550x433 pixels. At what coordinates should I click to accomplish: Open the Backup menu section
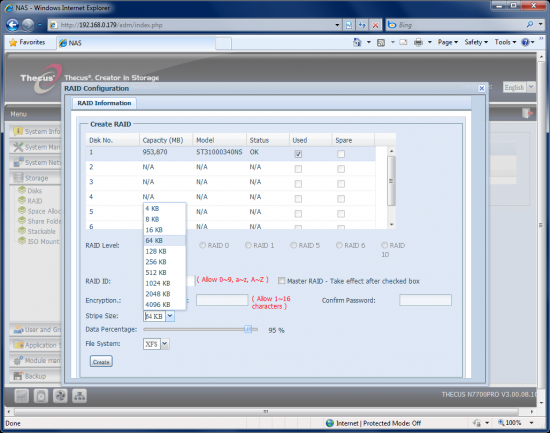pyautogui.click(x=35, y=376)
